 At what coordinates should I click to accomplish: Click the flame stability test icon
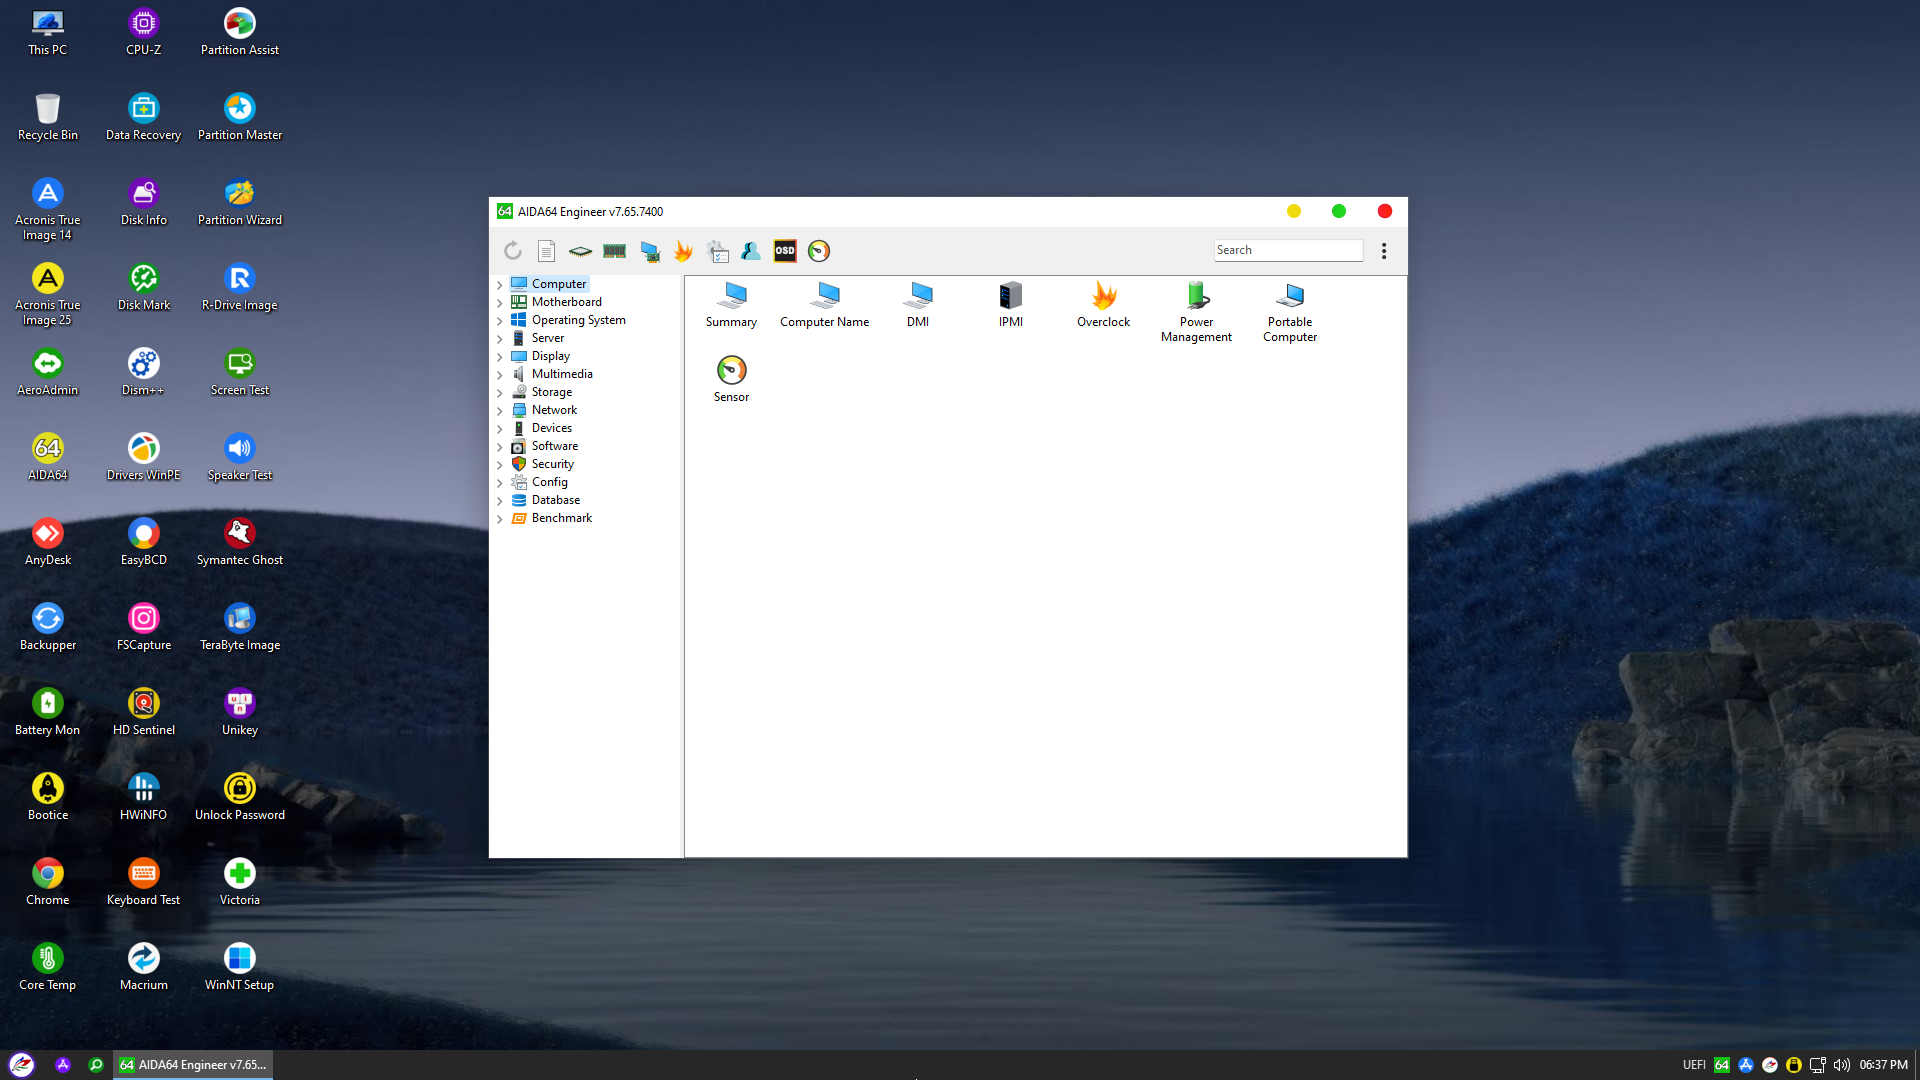pos(684,251)
